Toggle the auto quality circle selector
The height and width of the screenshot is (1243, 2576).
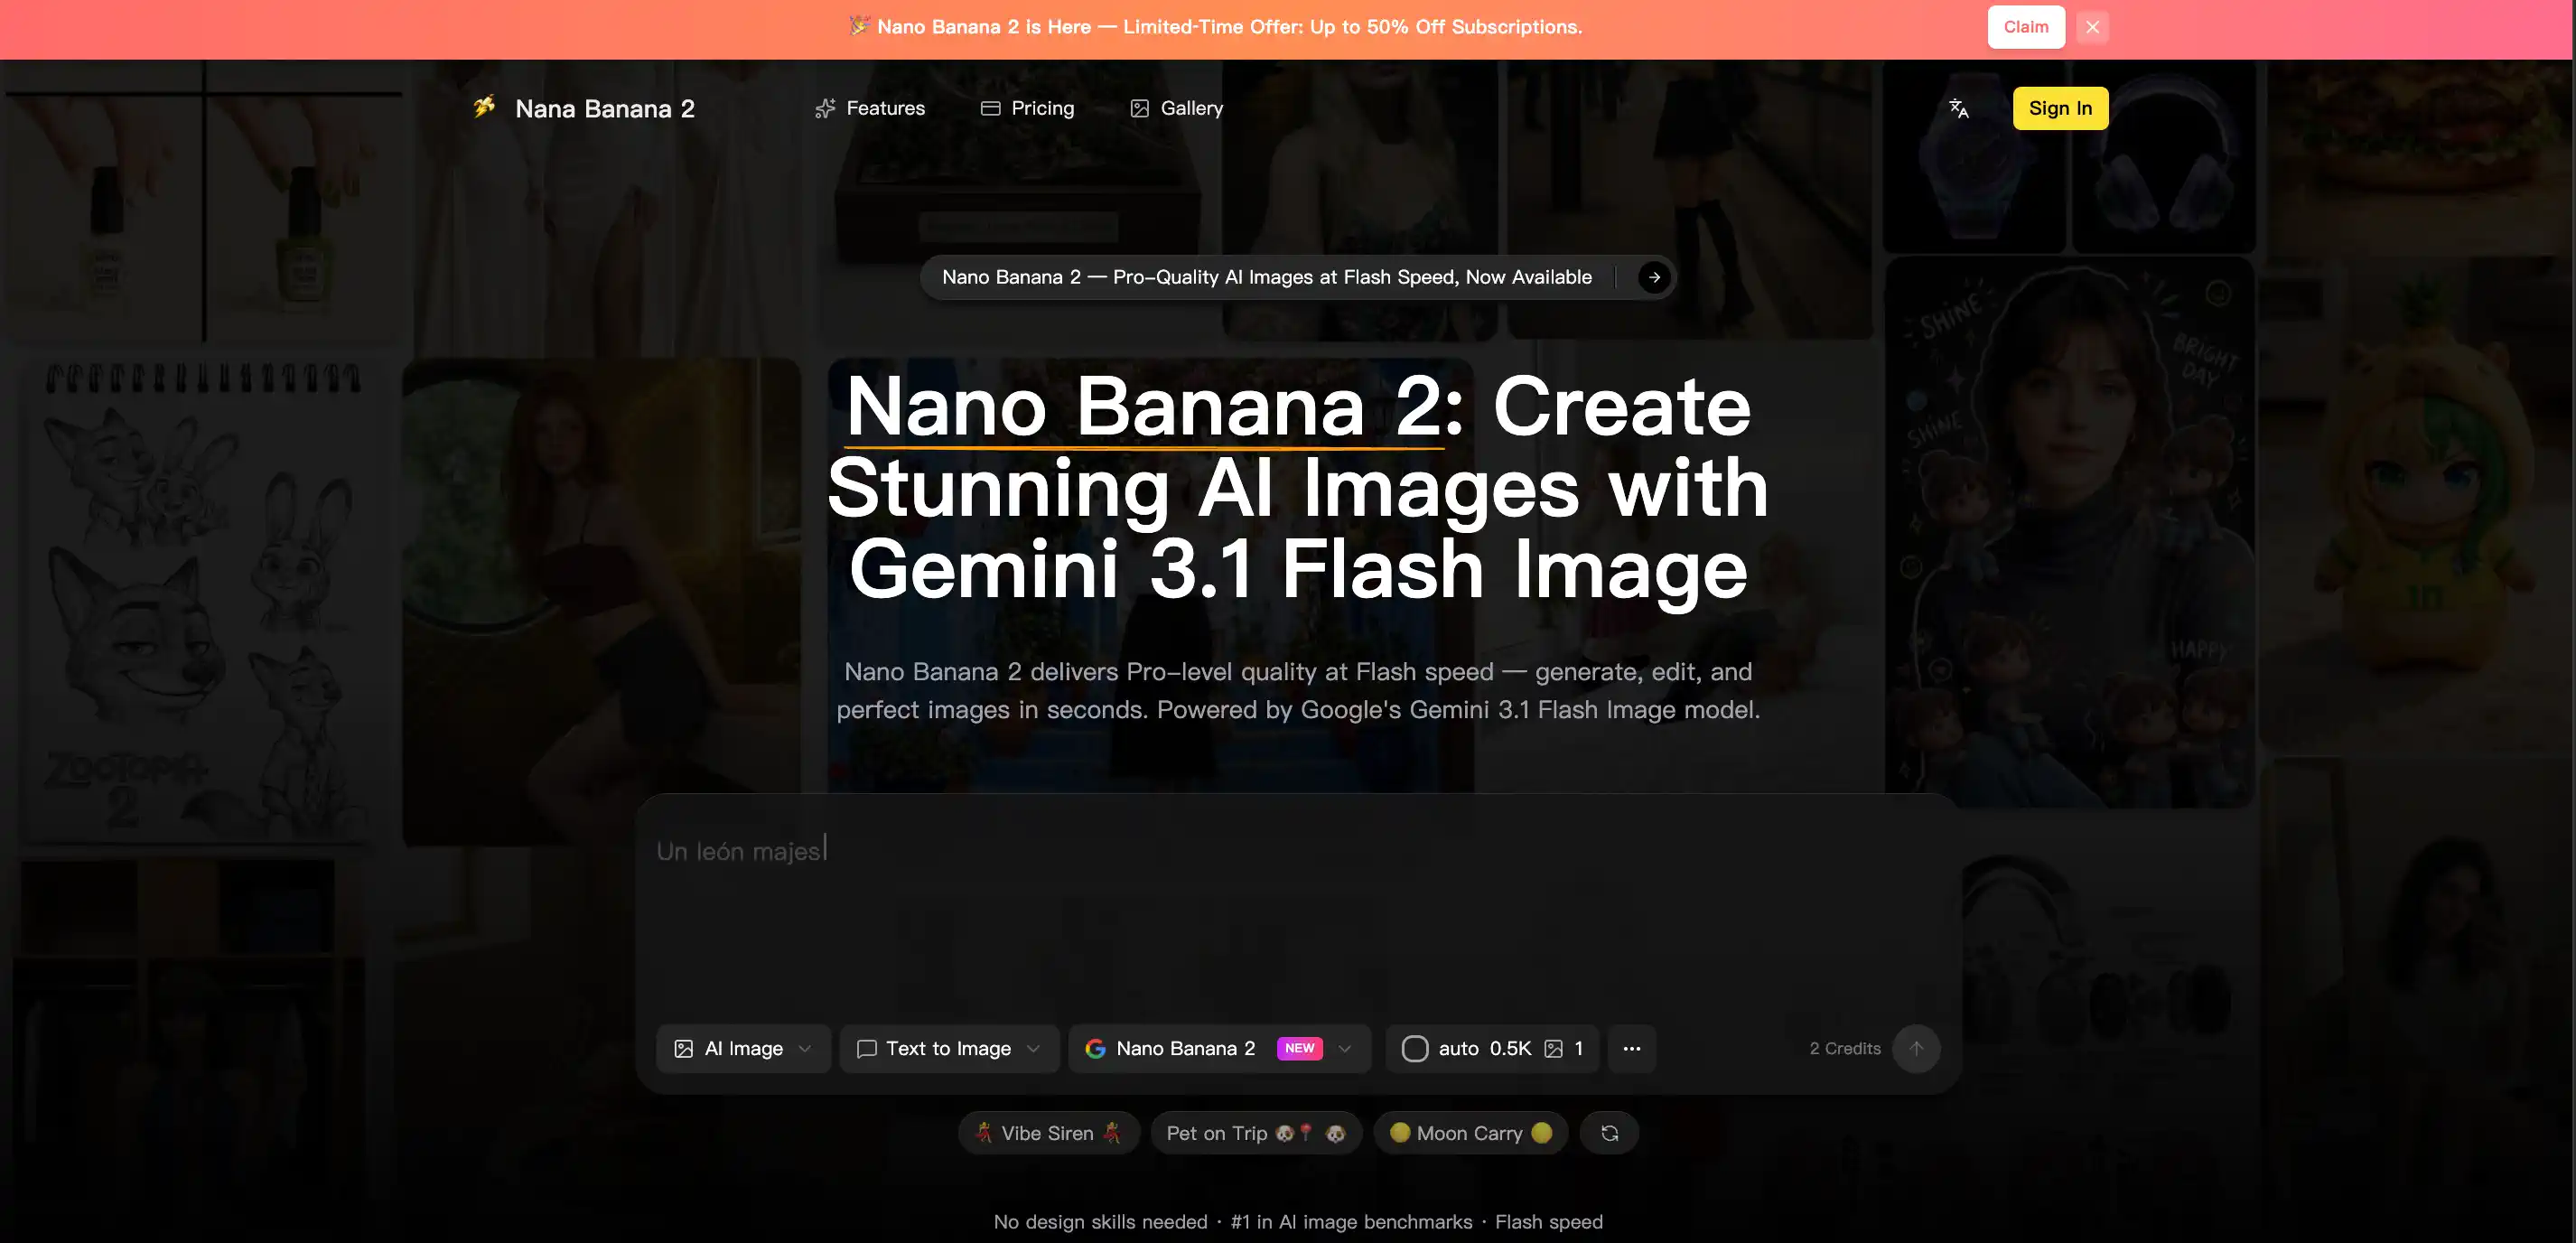click(x=1415, y=1048)
